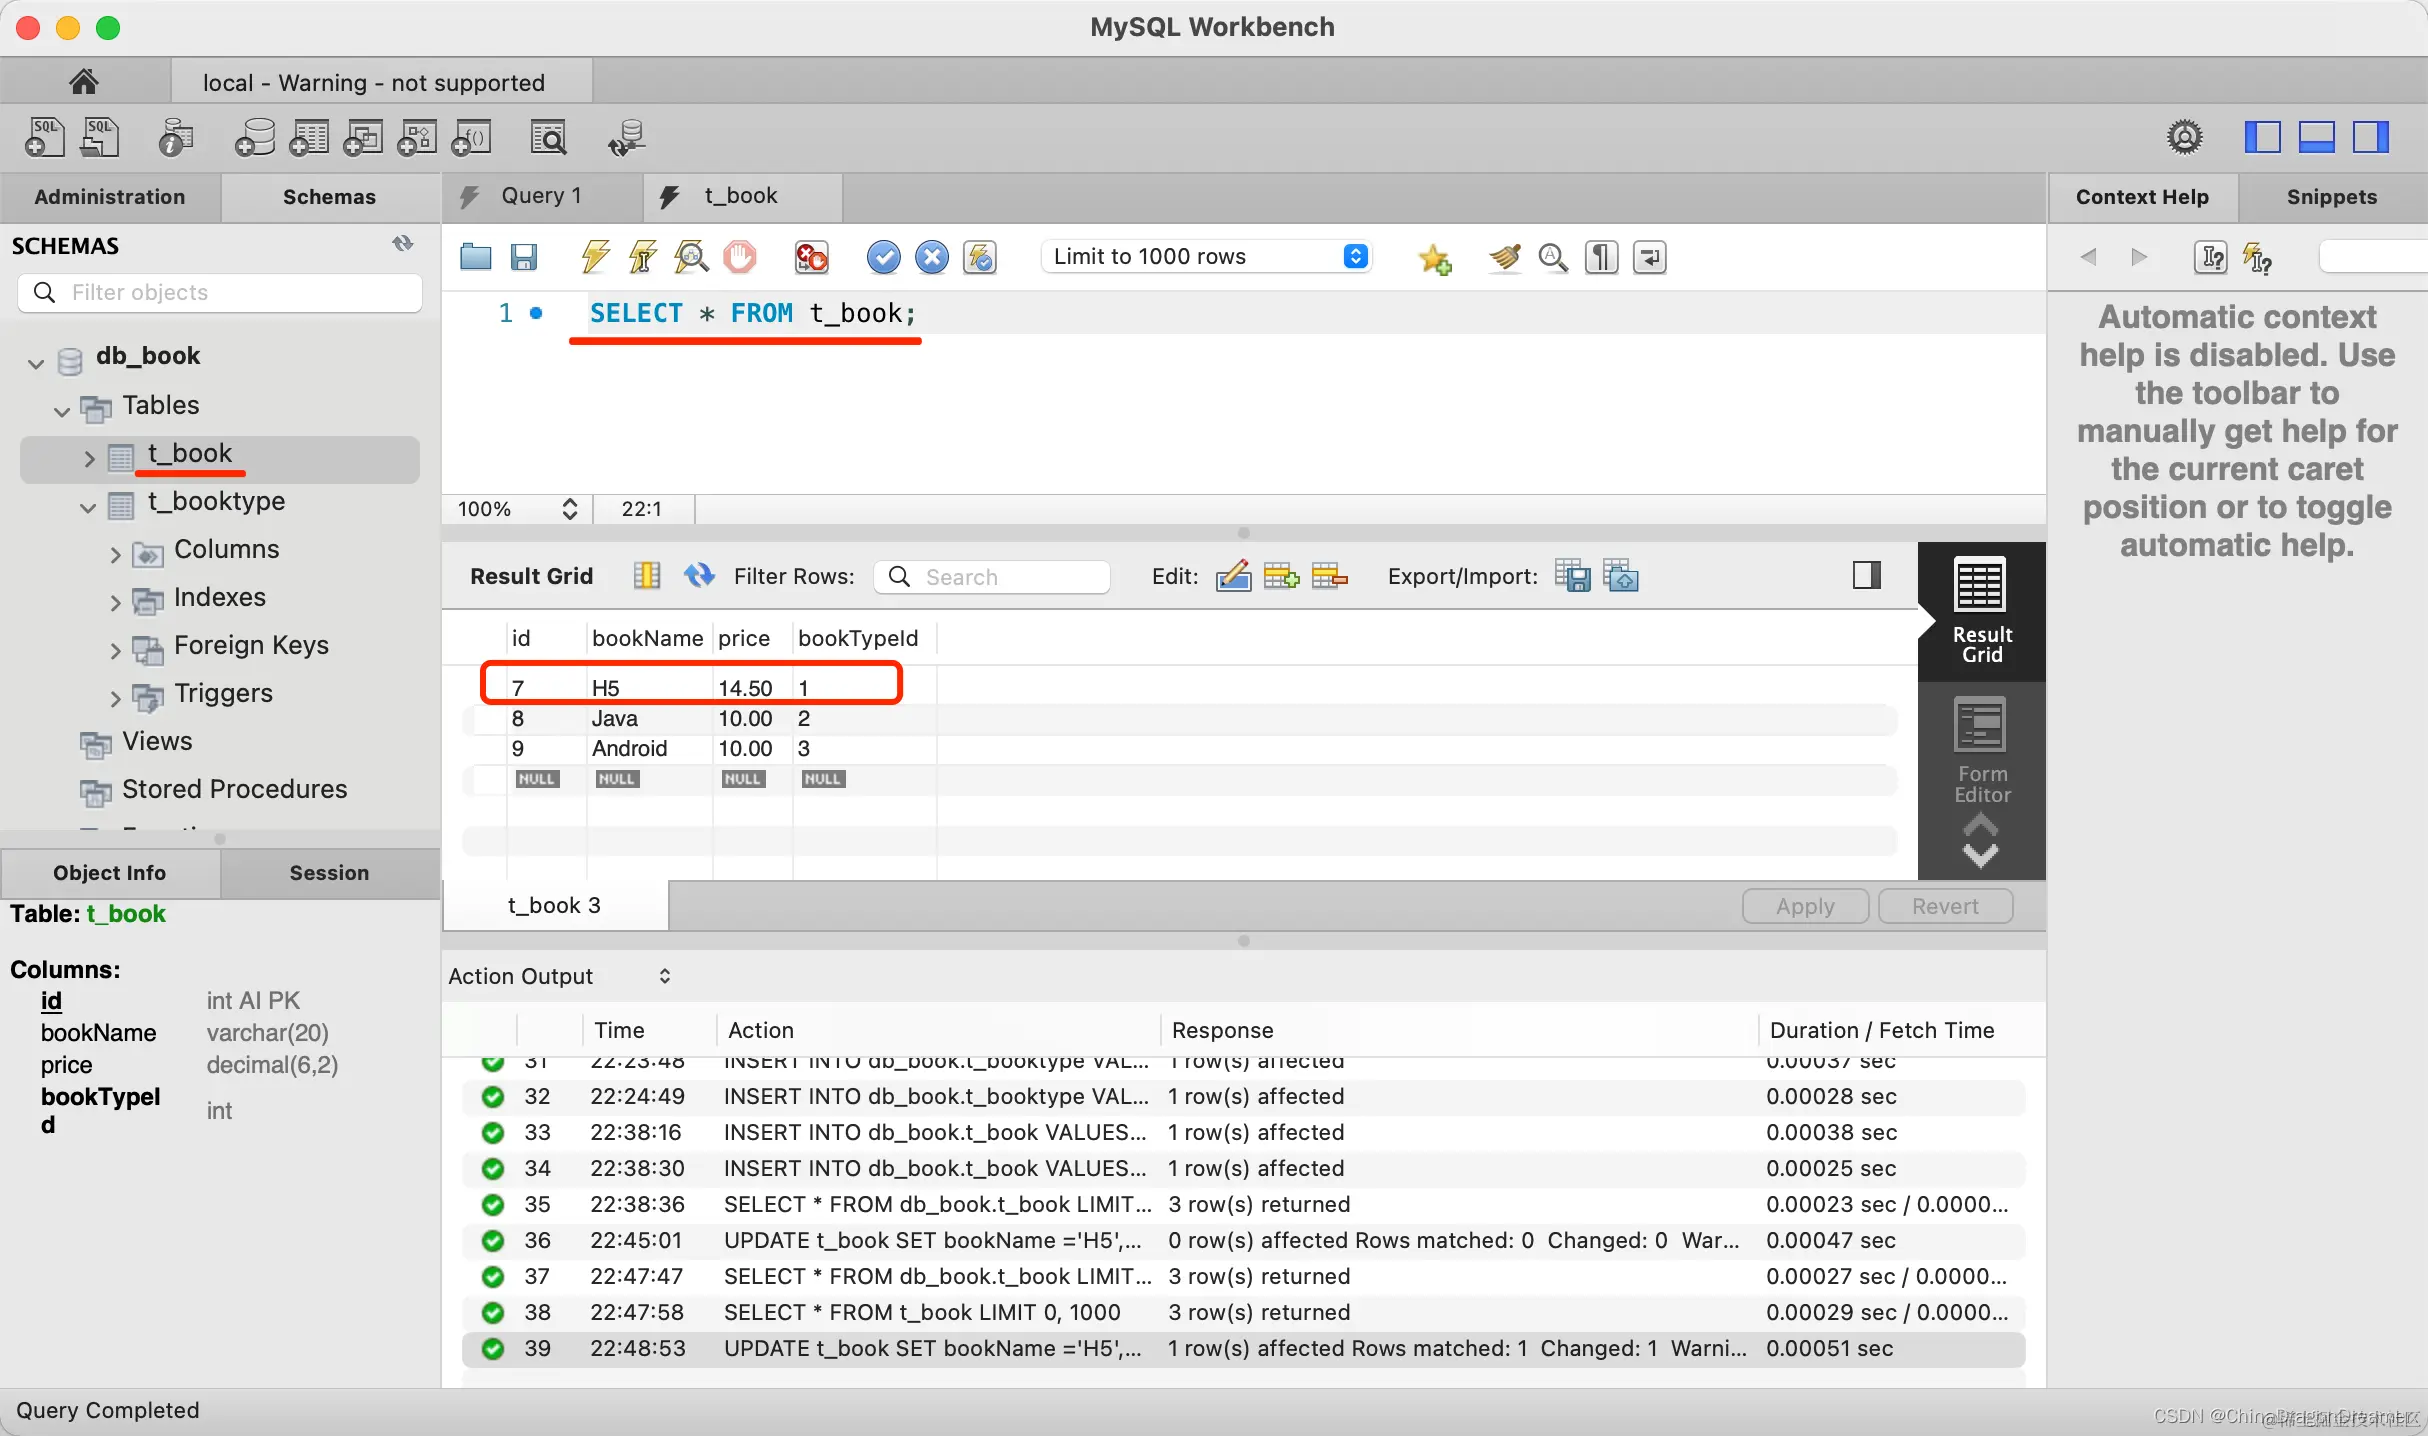This screenshot has height=1436, width=2428.
Task: Expand the Foreign Keys tree node
Action: click(x=115, y=649)
